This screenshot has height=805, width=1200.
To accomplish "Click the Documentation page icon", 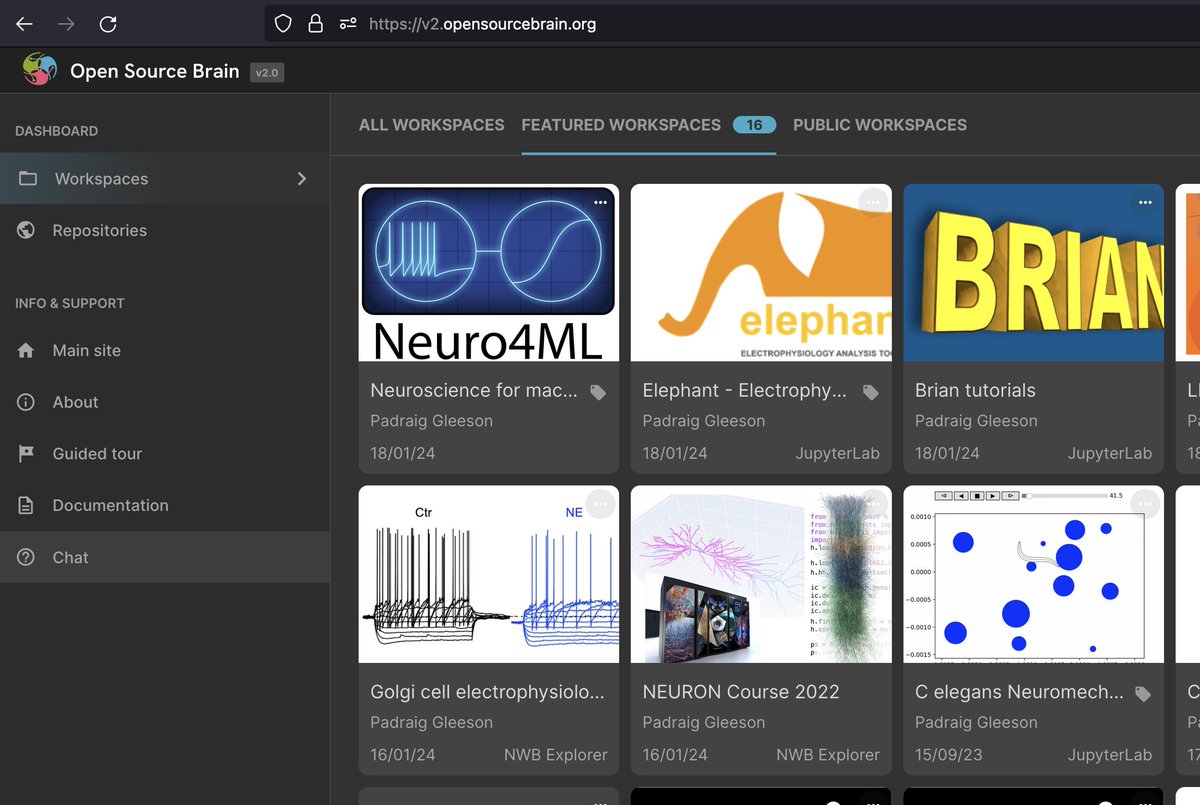I will [26, 505].
